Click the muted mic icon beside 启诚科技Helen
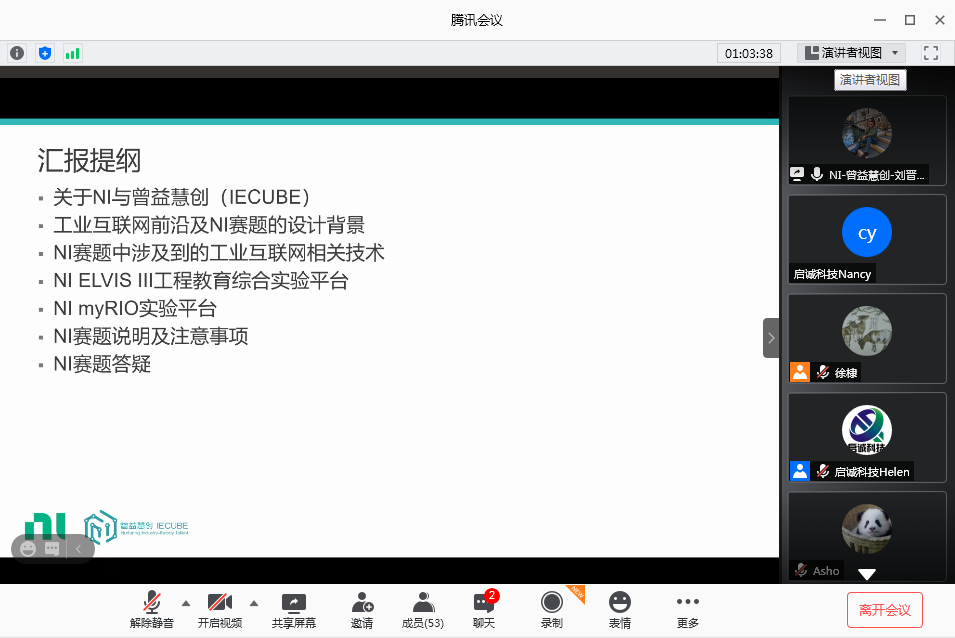Viewport: 955px width, 638px height. click(x=823, y=471)
